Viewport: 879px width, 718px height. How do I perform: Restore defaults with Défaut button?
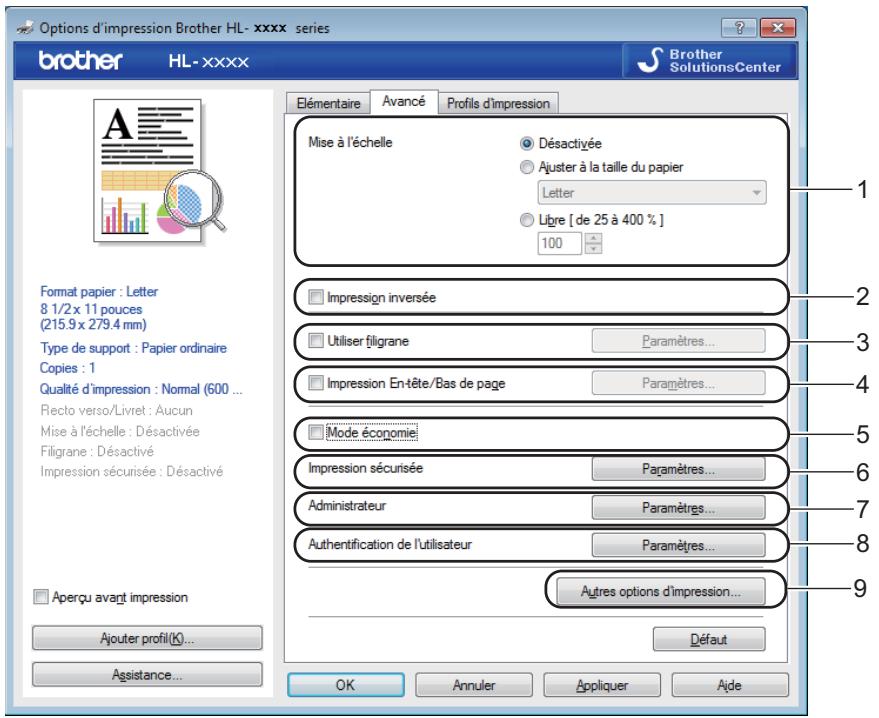(709, 639)
